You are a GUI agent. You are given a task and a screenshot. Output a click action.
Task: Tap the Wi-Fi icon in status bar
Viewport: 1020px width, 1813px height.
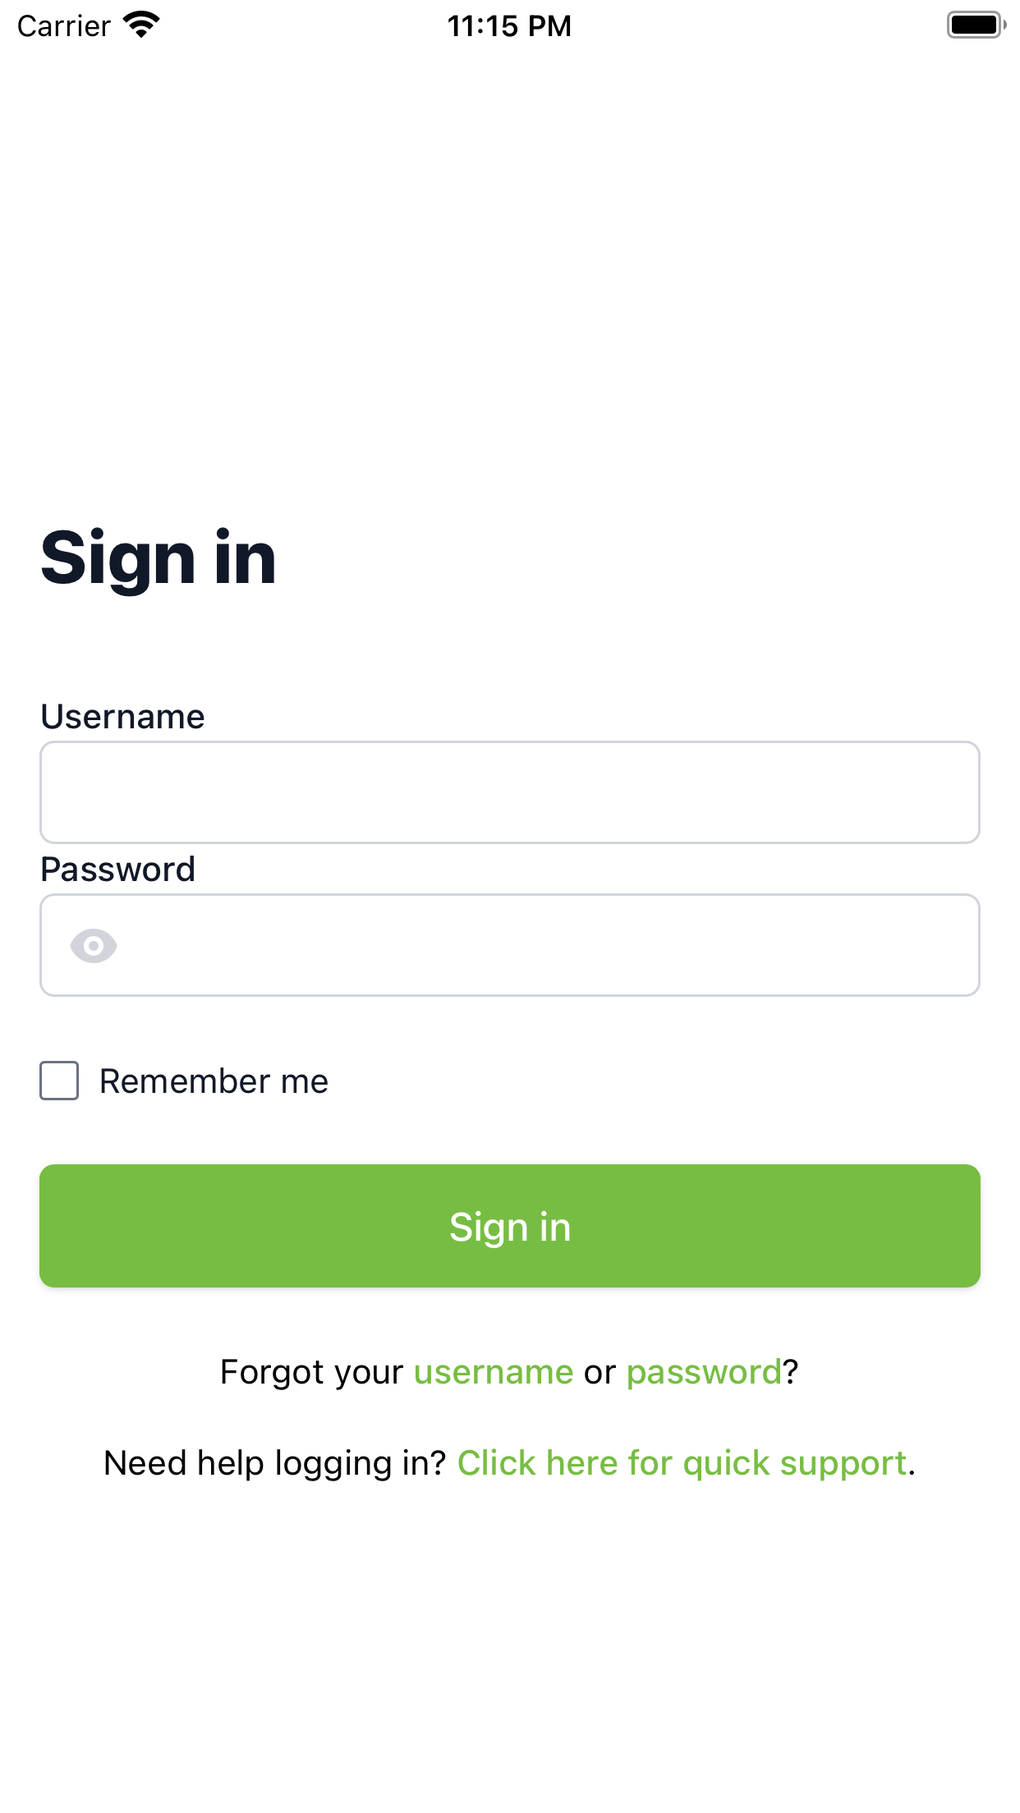click(x=141, y=25)
